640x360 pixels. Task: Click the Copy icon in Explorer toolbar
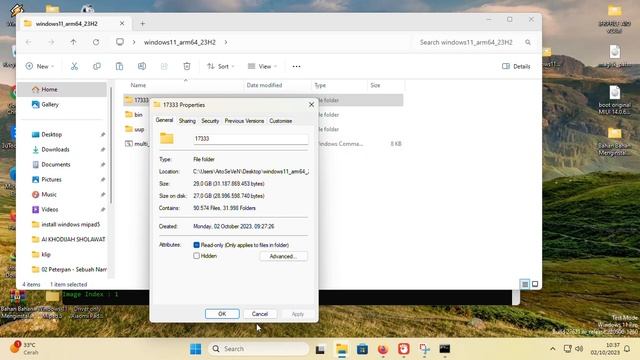tap(97, 66)
